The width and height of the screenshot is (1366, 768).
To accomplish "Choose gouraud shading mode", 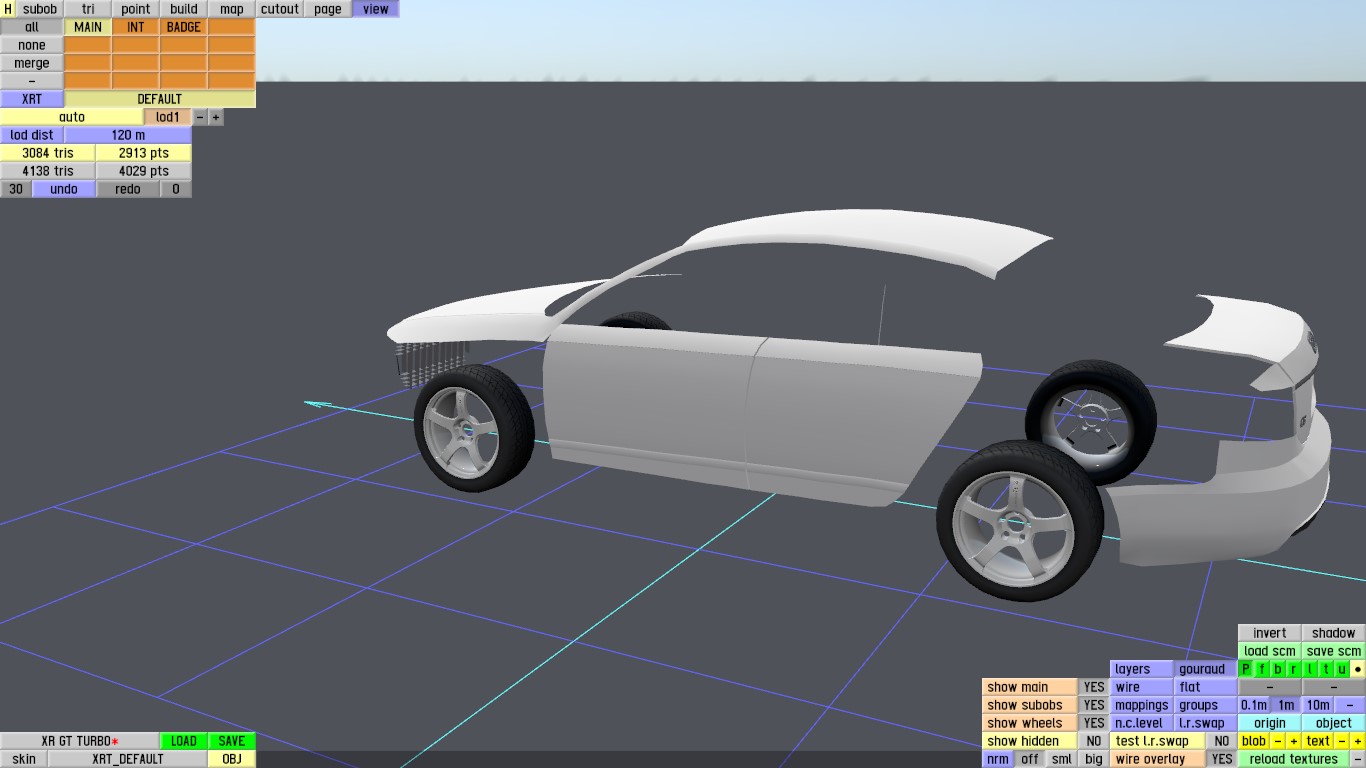I will click(1205, 669).
